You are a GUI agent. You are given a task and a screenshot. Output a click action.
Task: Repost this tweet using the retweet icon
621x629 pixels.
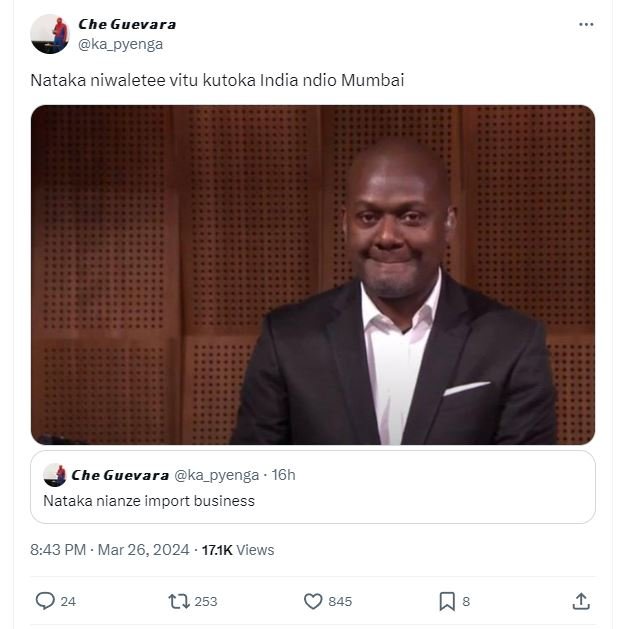[179, 601]
